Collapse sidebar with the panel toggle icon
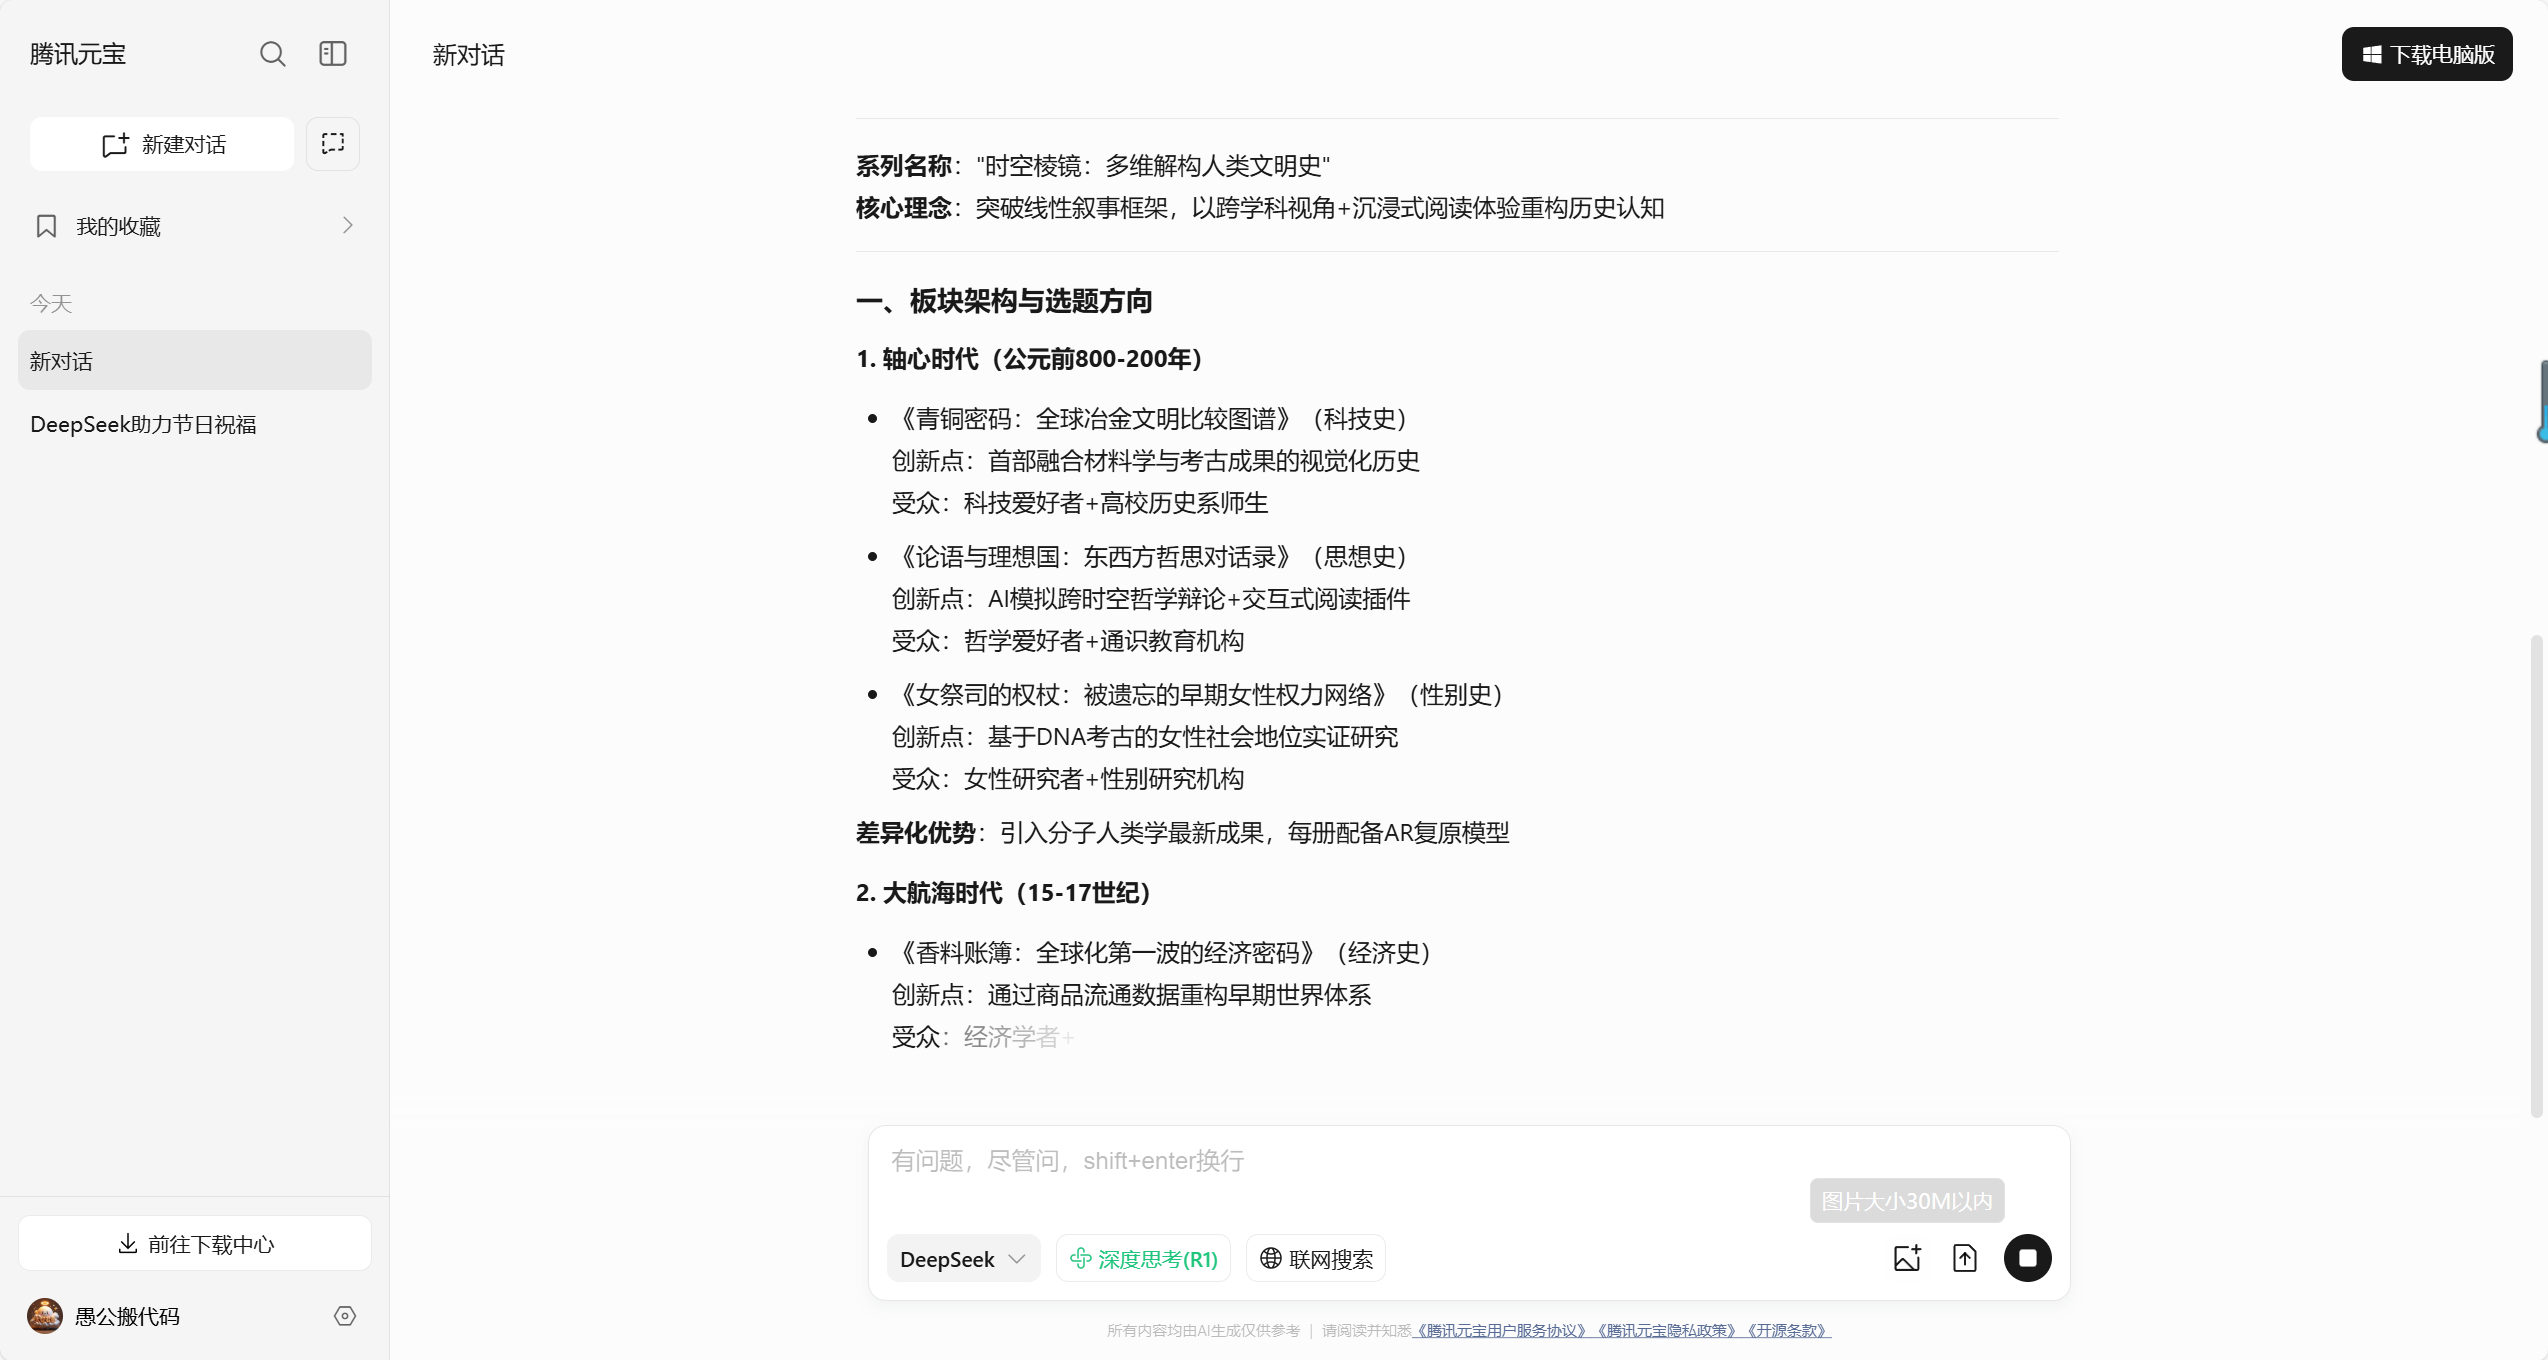 pos(333,54)
